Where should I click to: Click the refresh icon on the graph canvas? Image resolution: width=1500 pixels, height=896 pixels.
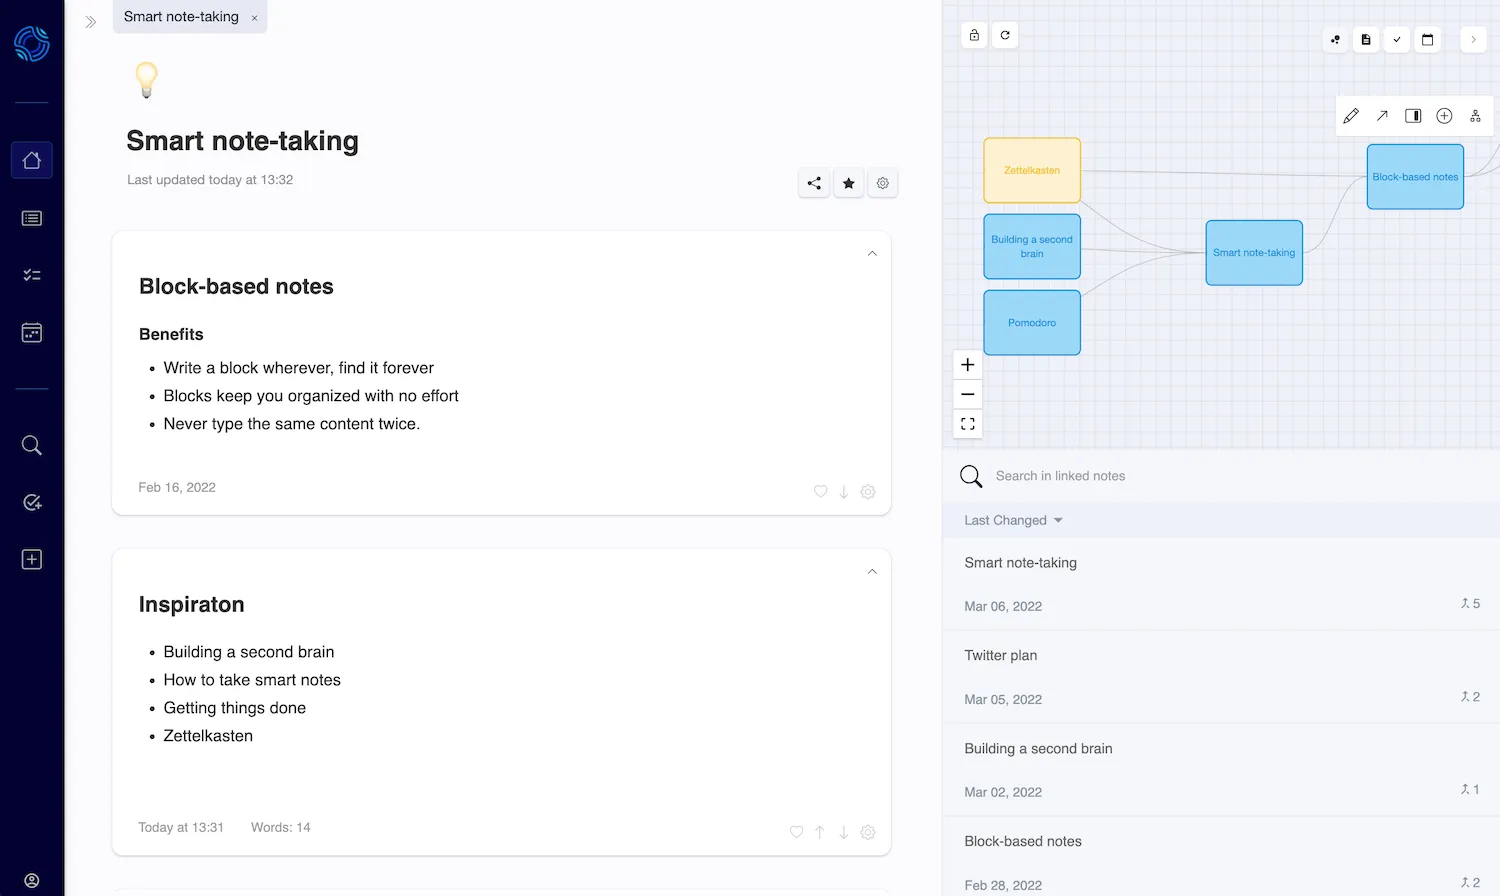(x=1004, y=34)
